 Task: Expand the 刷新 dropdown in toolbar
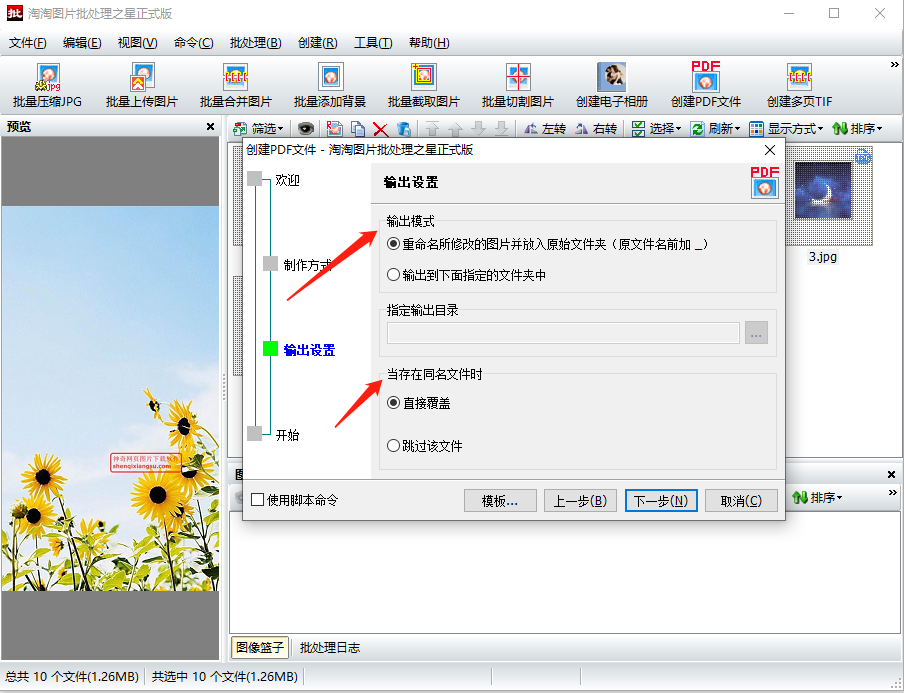click(x=717, y=129)
